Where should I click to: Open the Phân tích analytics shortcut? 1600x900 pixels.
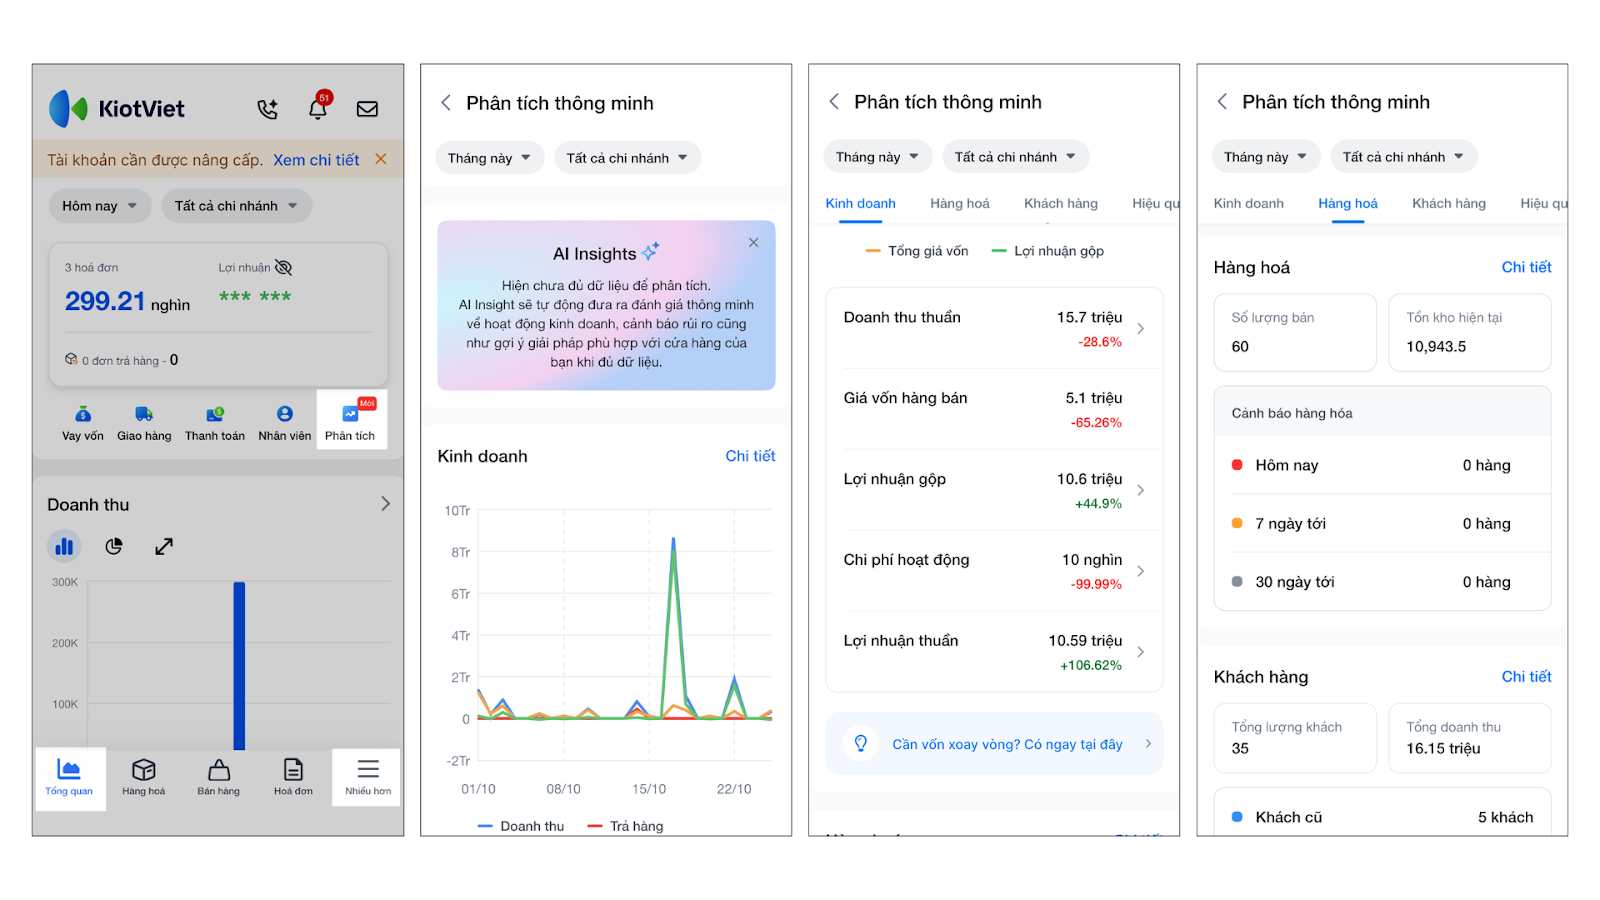350,421
